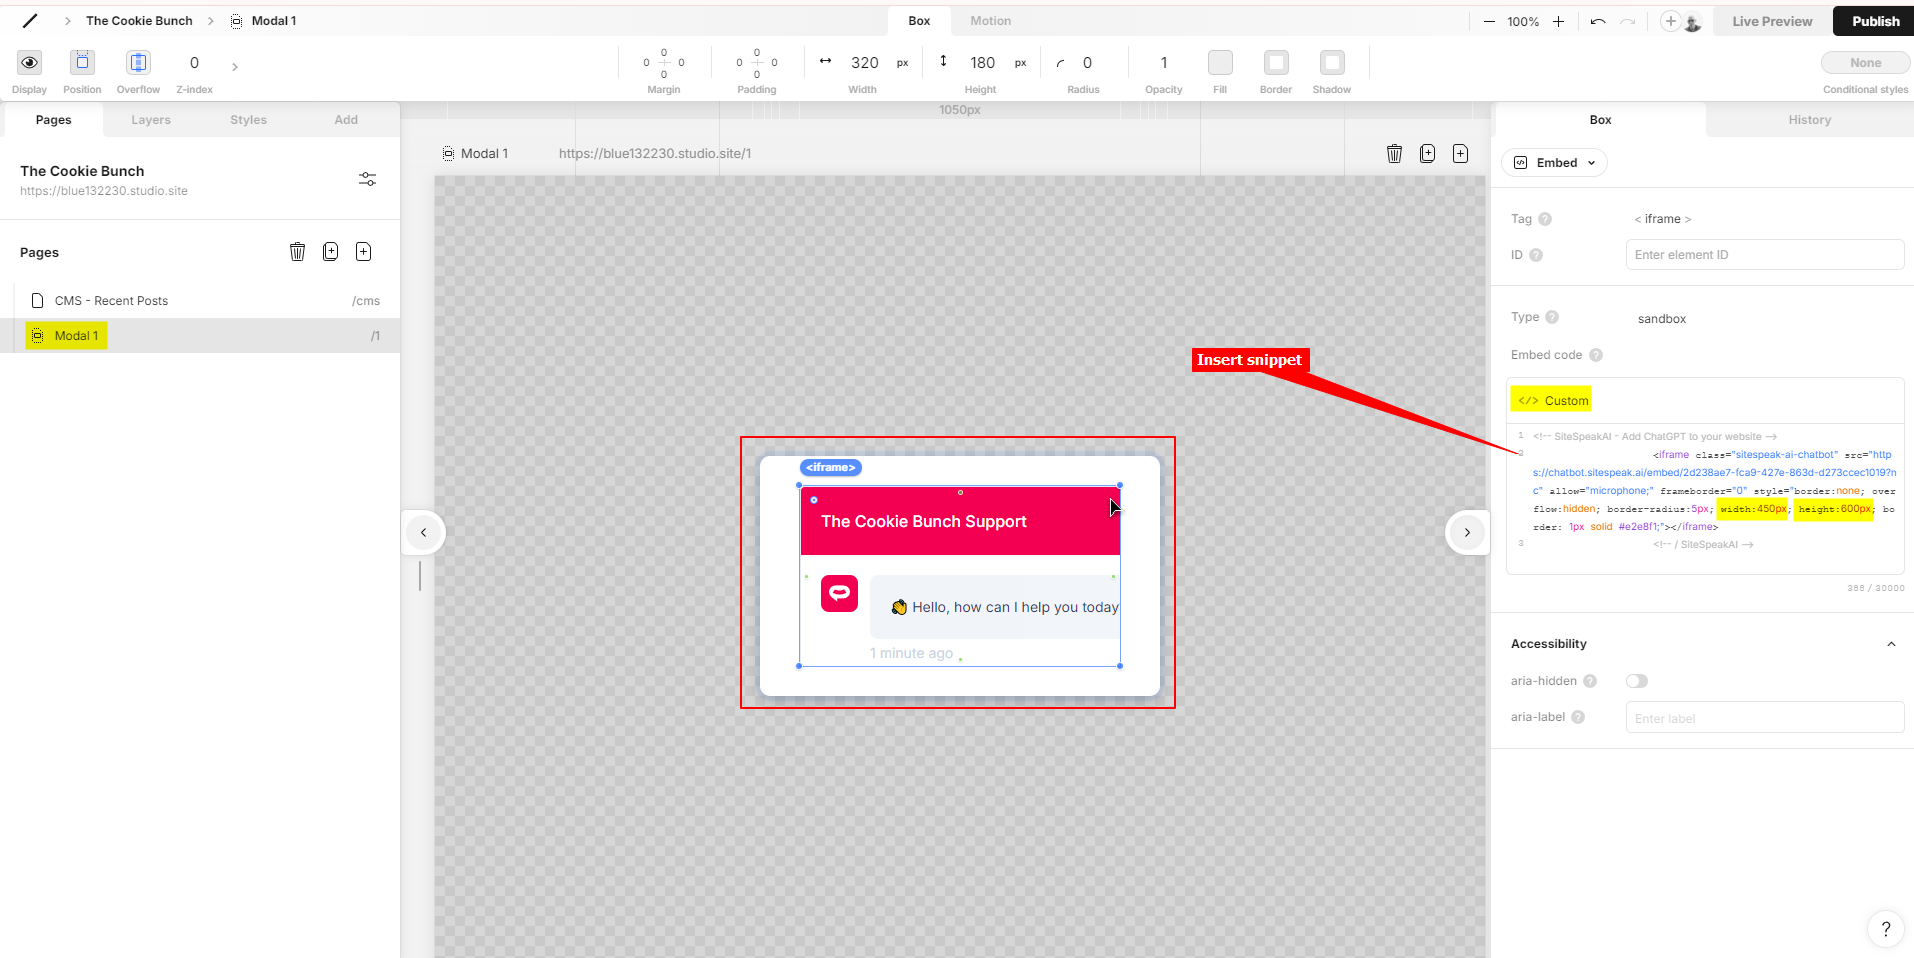Select CMS - Recent Posts page
Screen dimensions: 1914x958
(200, 301)
